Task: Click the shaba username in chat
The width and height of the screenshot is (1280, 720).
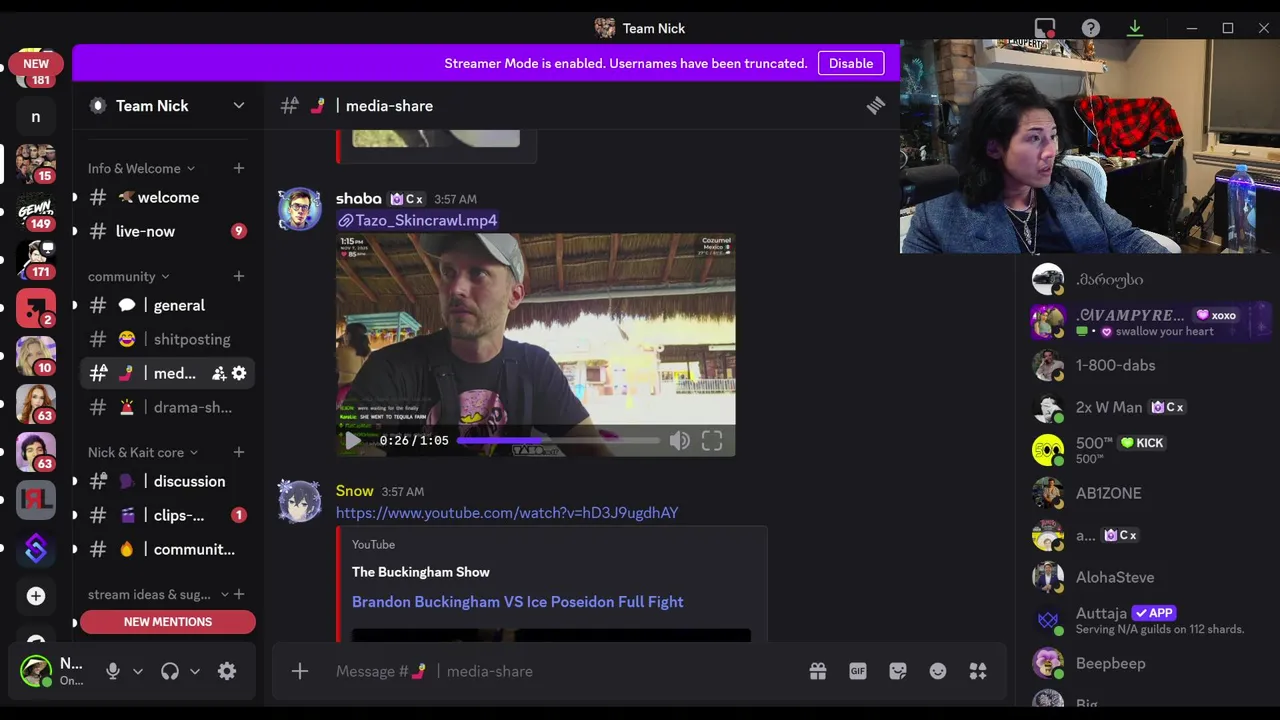Action: pos(359,199)
